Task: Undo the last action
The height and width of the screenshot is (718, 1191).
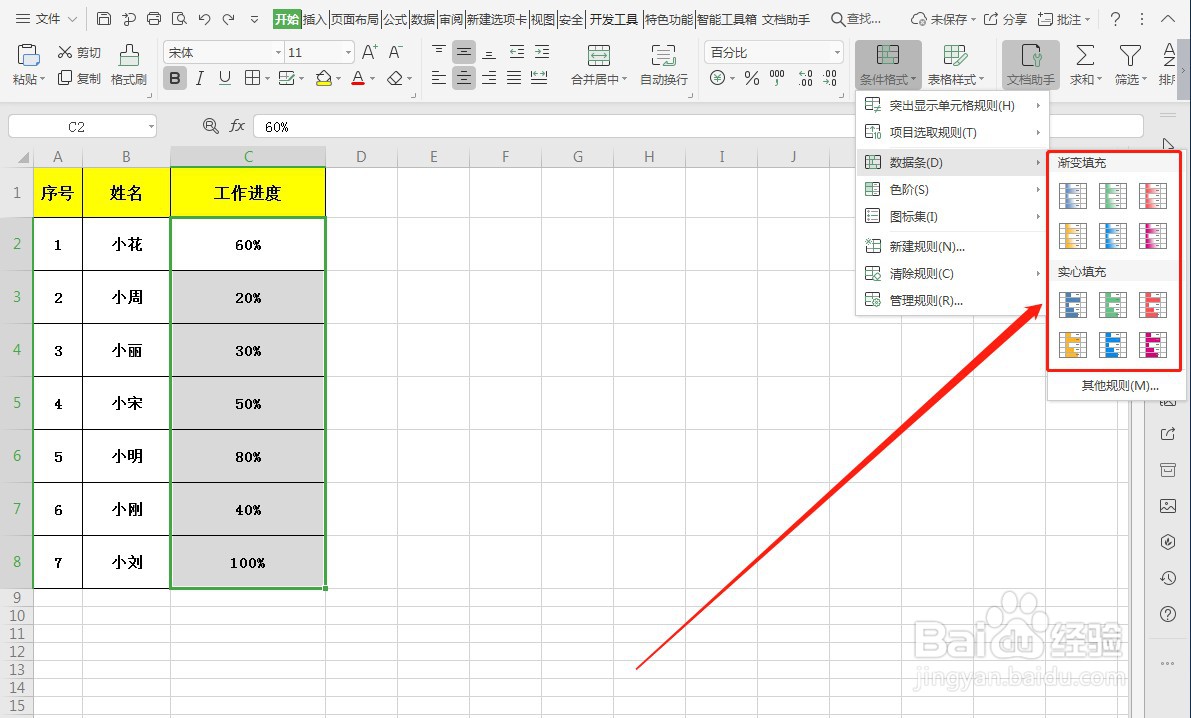Action: 204,19
